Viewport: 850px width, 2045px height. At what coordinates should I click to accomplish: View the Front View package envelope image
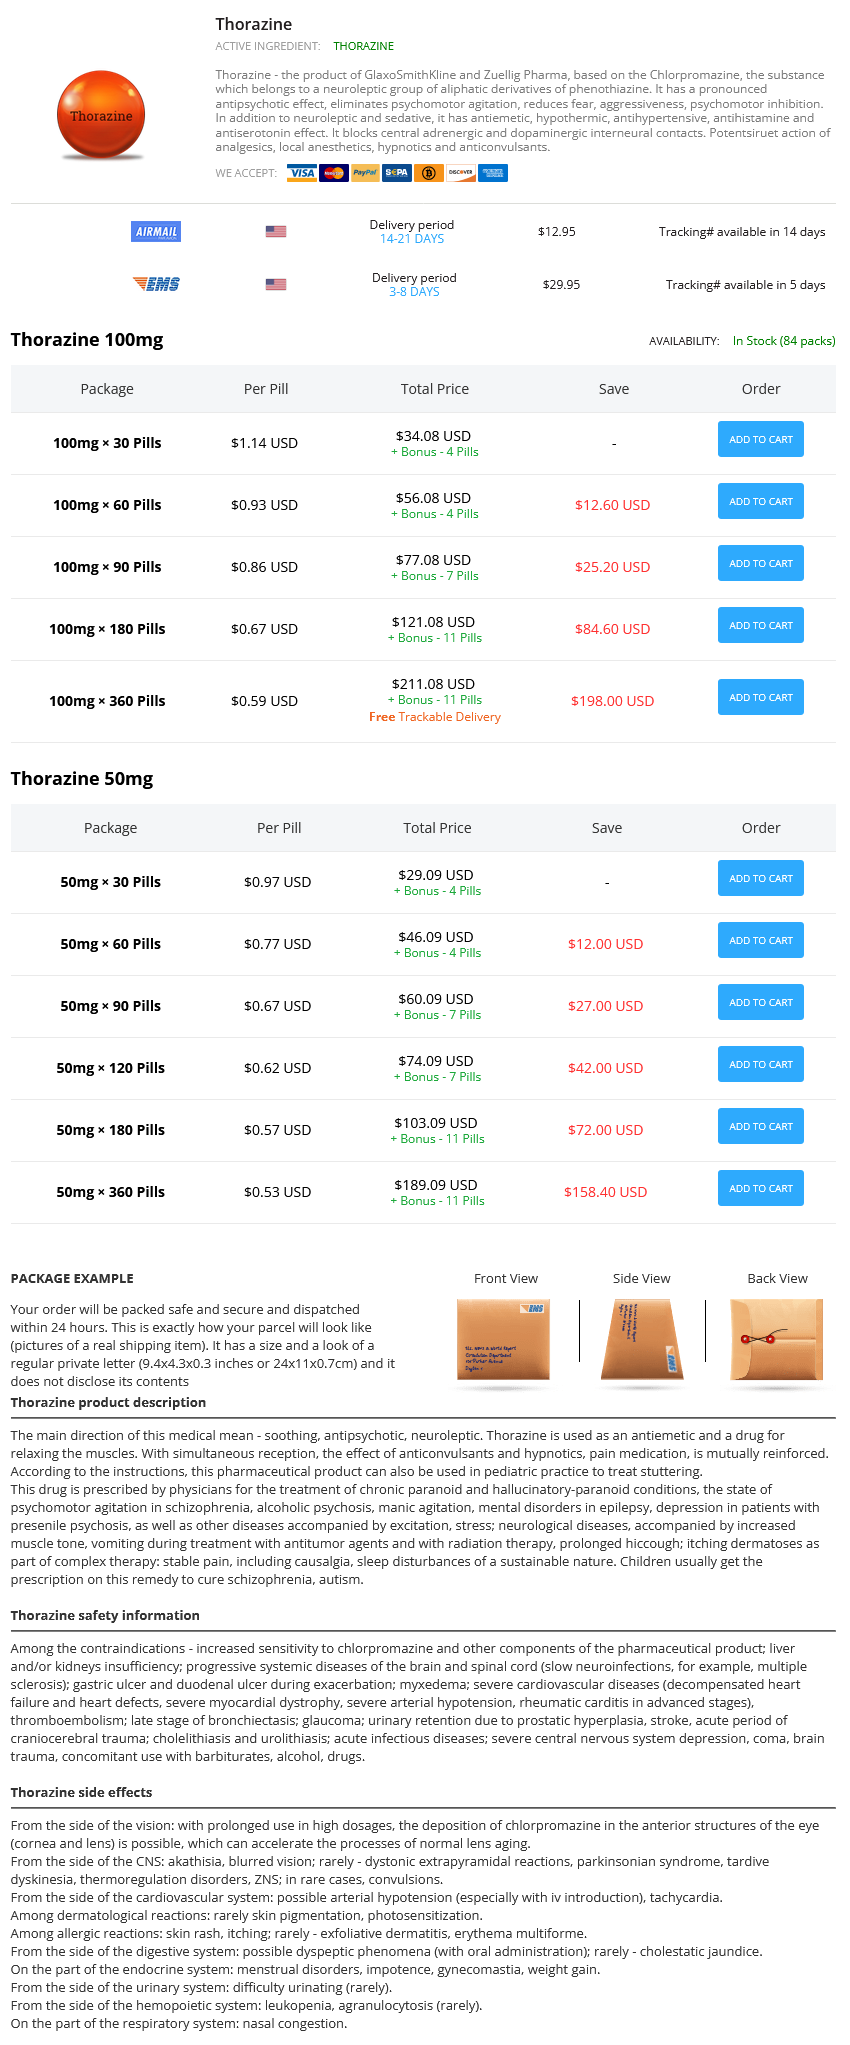click(x=503, y=1339)
